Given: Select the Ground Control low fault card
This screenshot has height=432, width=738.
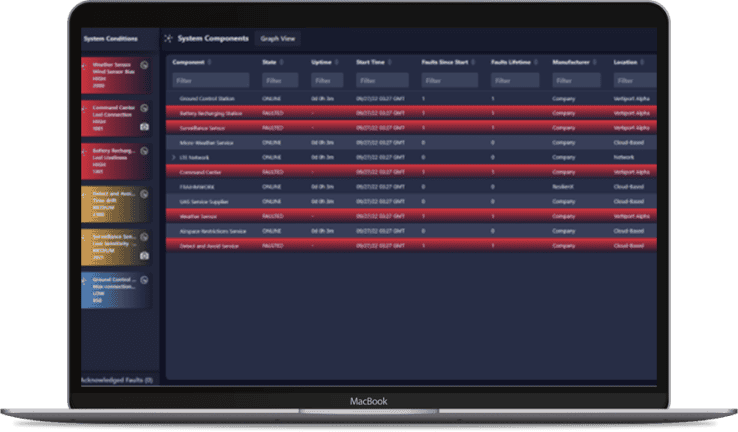Looking at the screenshot, I should pyautogui.click(x=116, y=290).
